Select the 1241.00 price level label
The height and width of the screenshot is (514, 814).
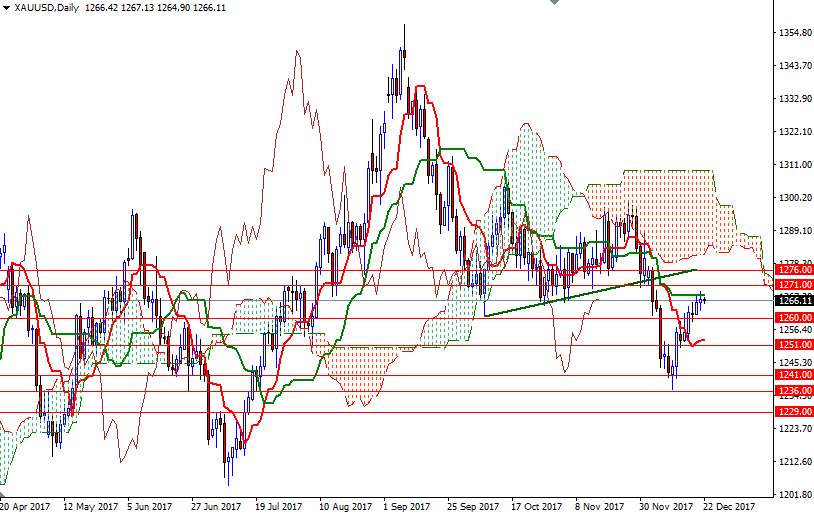(793, 375)
